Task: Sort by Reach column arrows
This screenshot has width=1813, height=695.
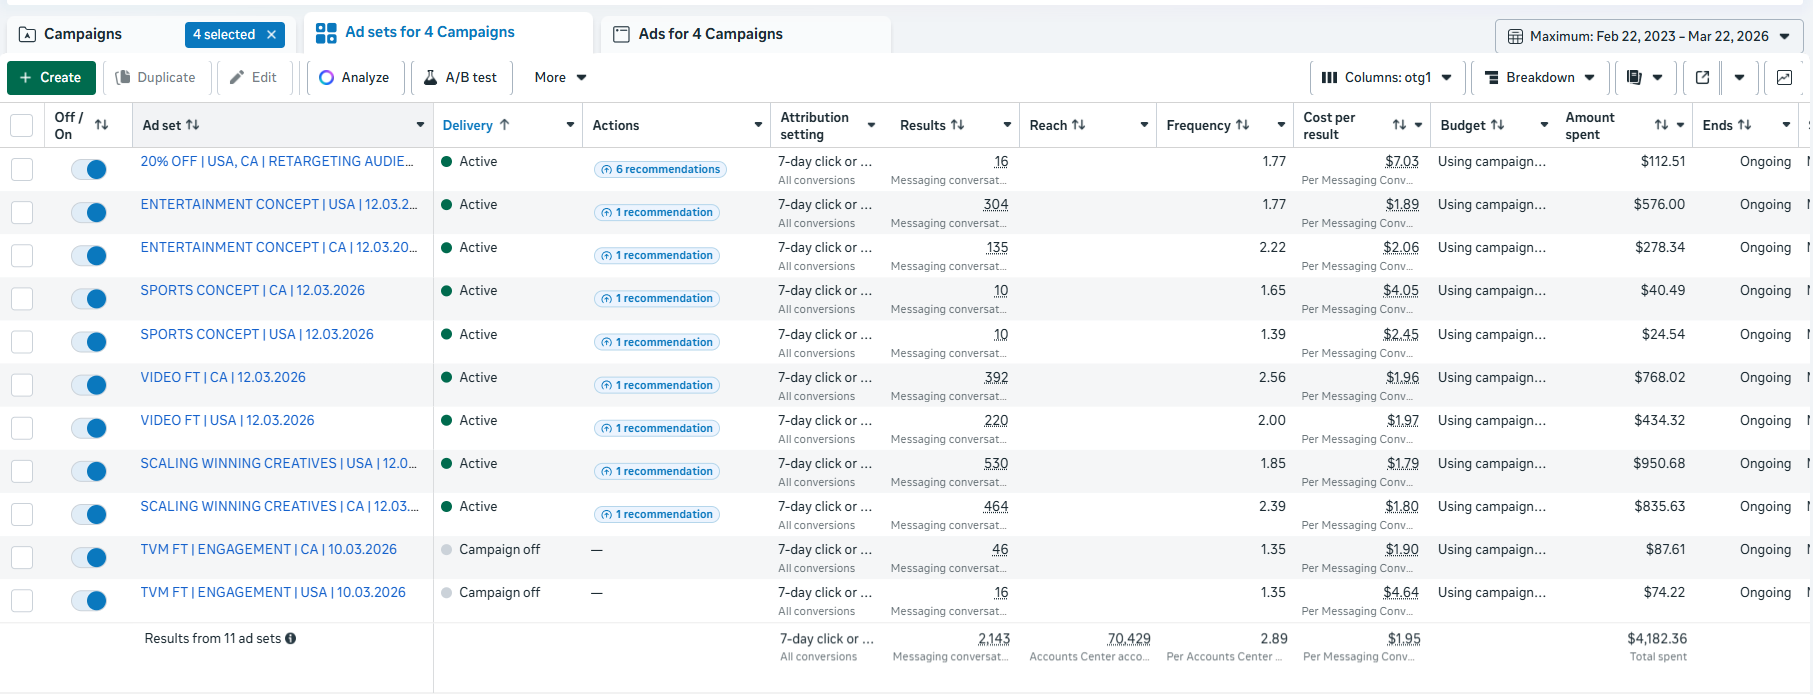Action: click(x=1078, y=125)
